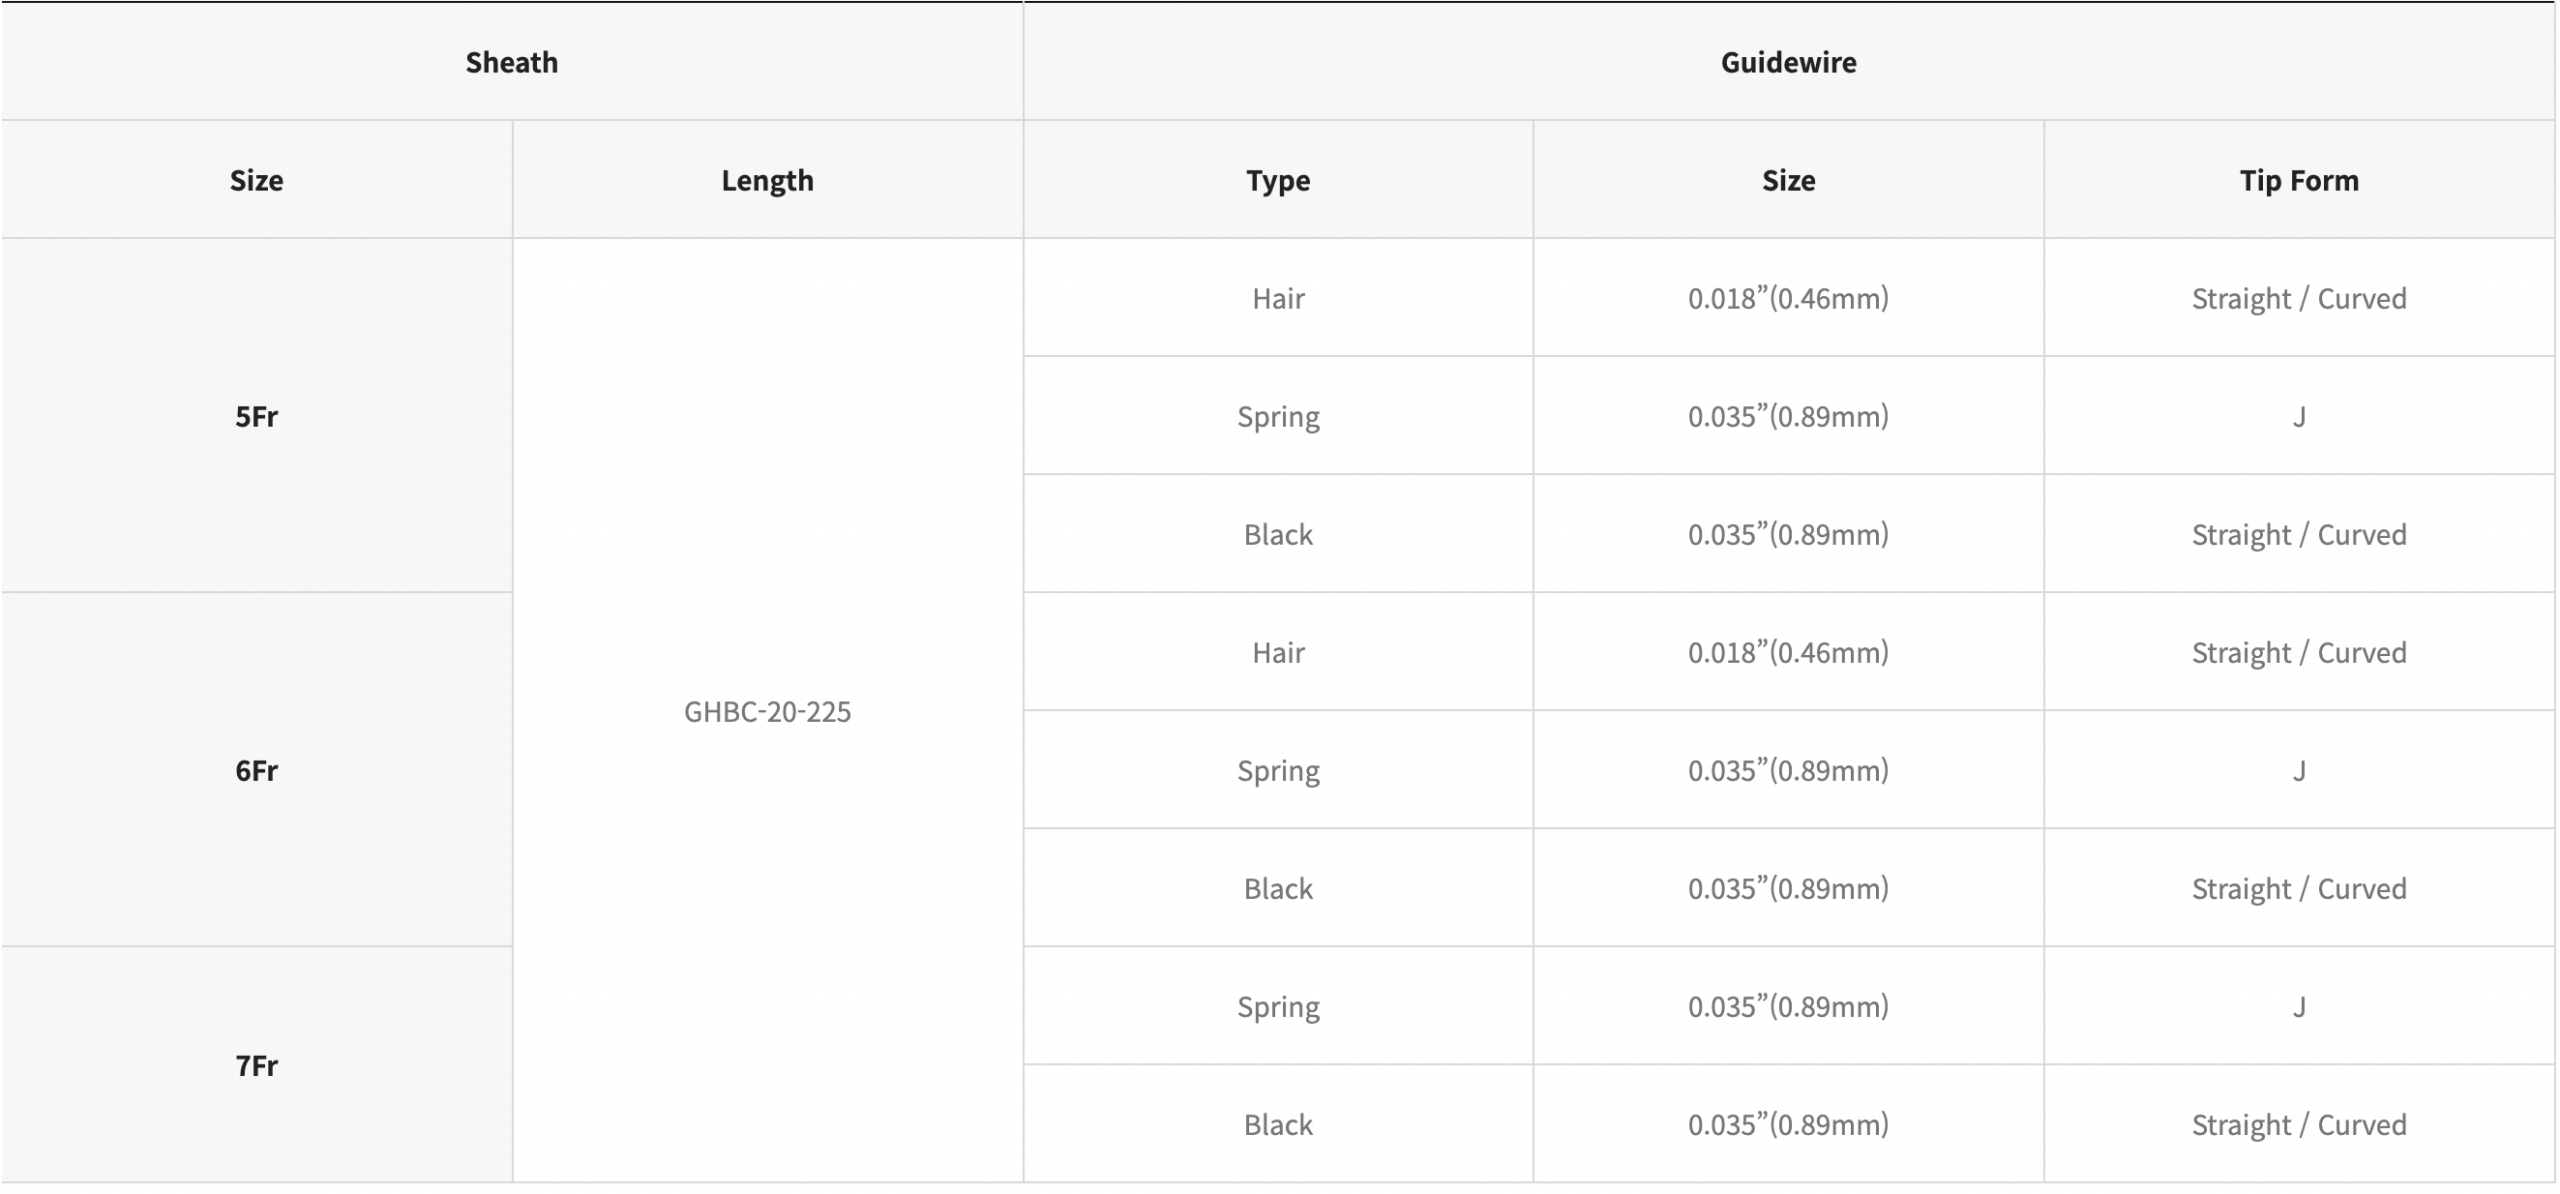
Task: Click the Hair type cell in 5Fr group
Action: pyautogui.click(x=1277, y=298)
